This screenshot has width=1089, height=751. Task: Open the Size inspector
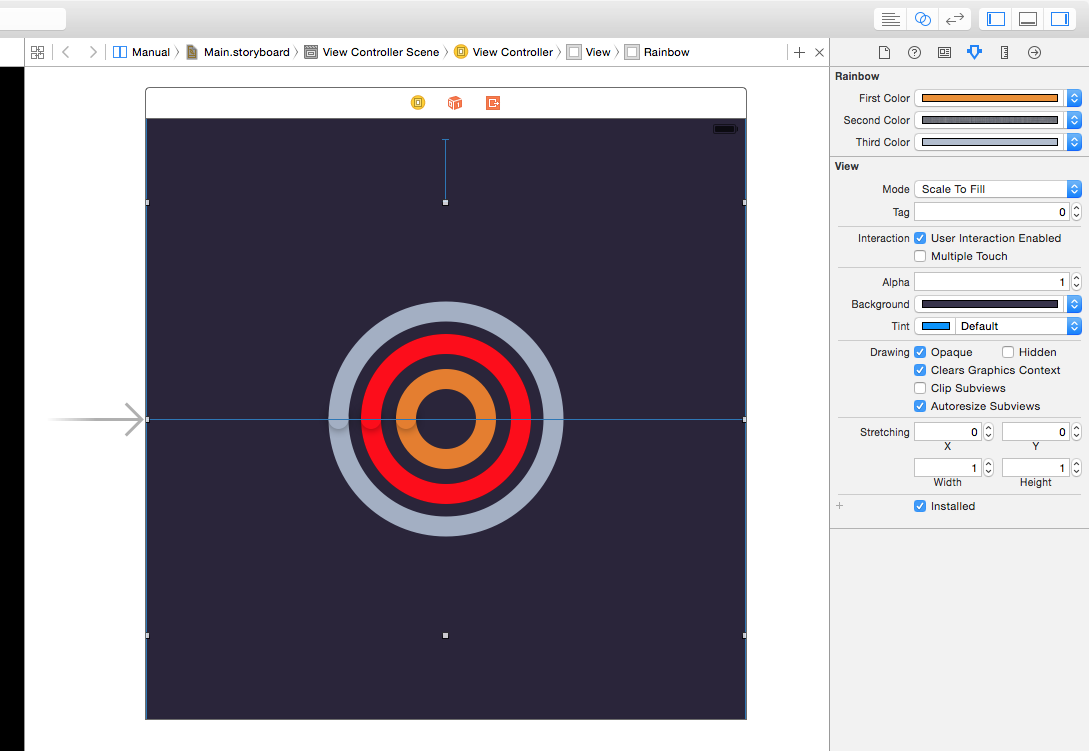tap(1004, 52)
